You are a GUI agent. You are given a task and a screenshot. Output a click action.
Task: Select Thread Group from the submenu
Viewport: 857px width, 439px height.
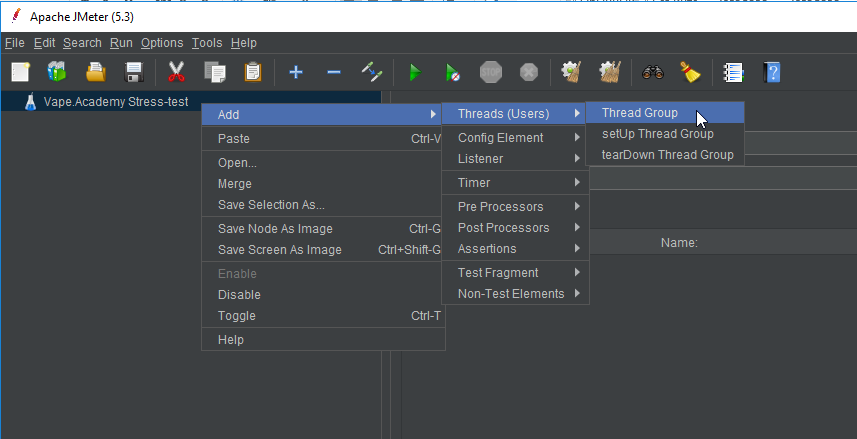640,113
